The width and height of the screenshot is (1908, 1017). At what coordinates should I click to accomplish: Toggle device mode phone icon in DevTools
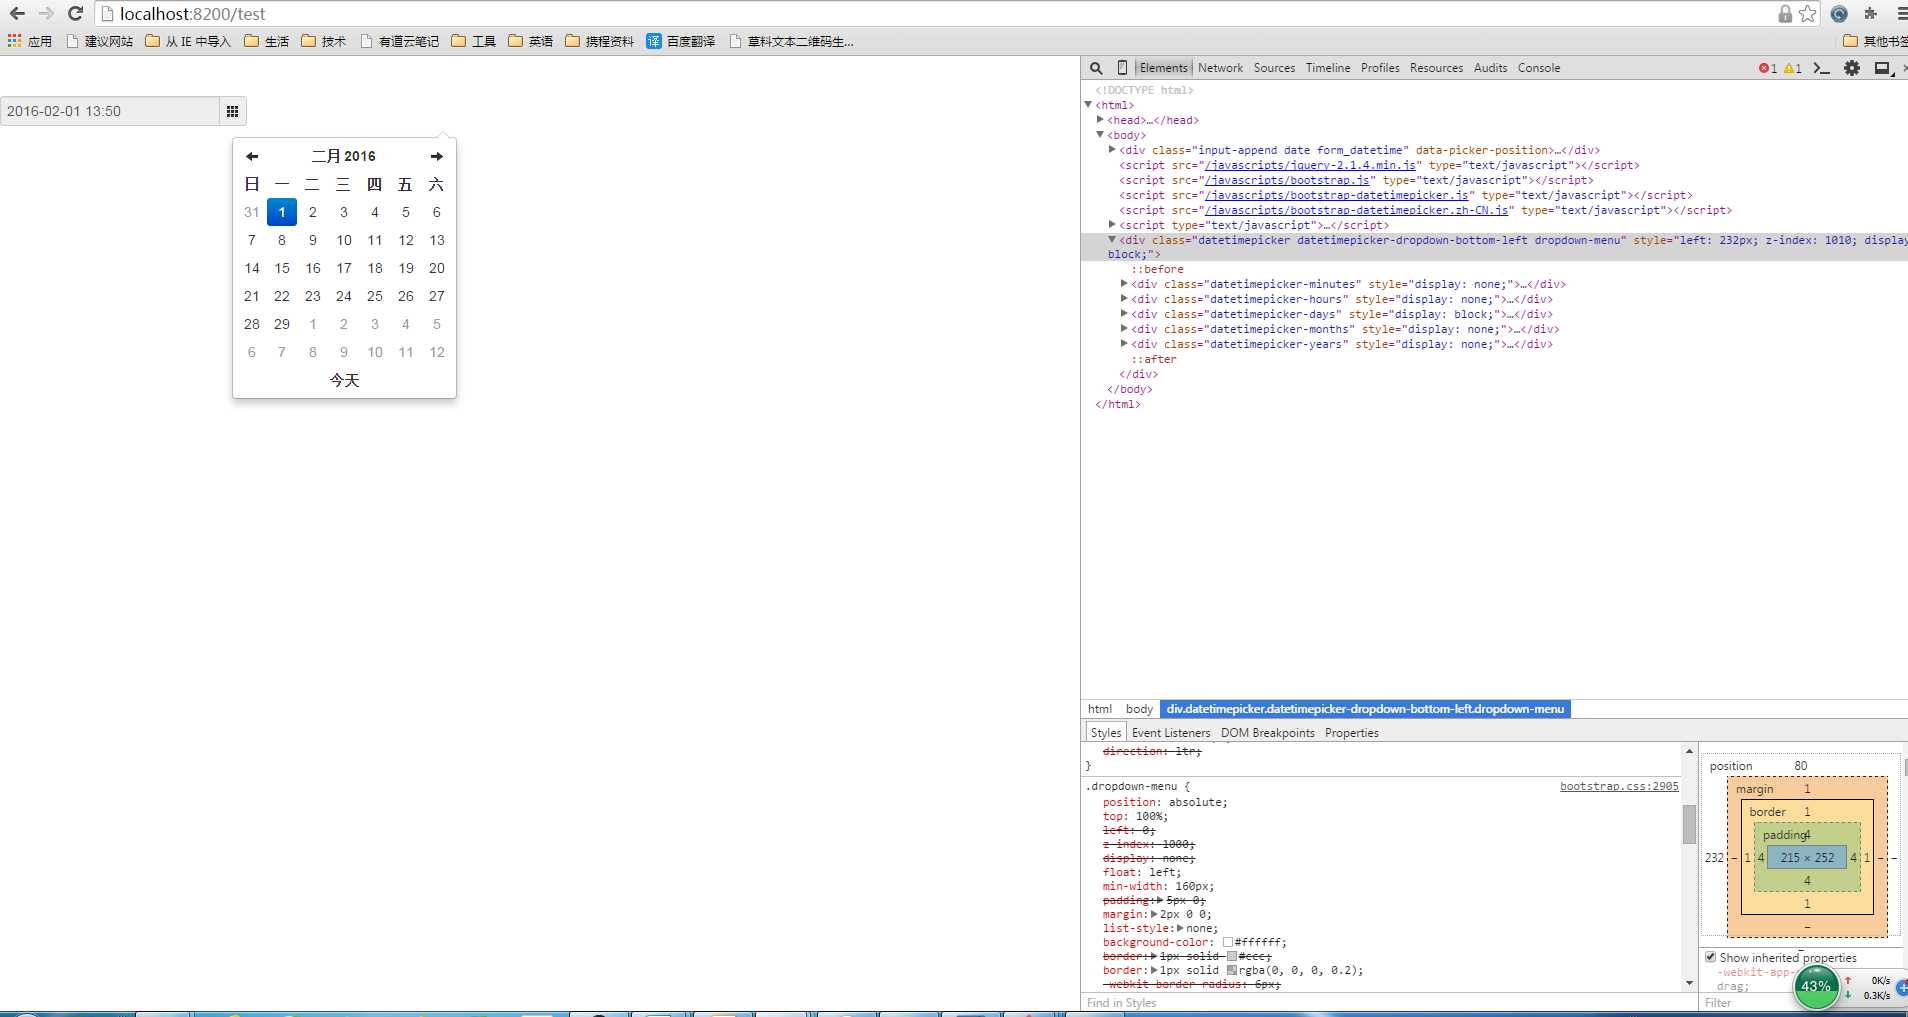[x=1122, y=68]
